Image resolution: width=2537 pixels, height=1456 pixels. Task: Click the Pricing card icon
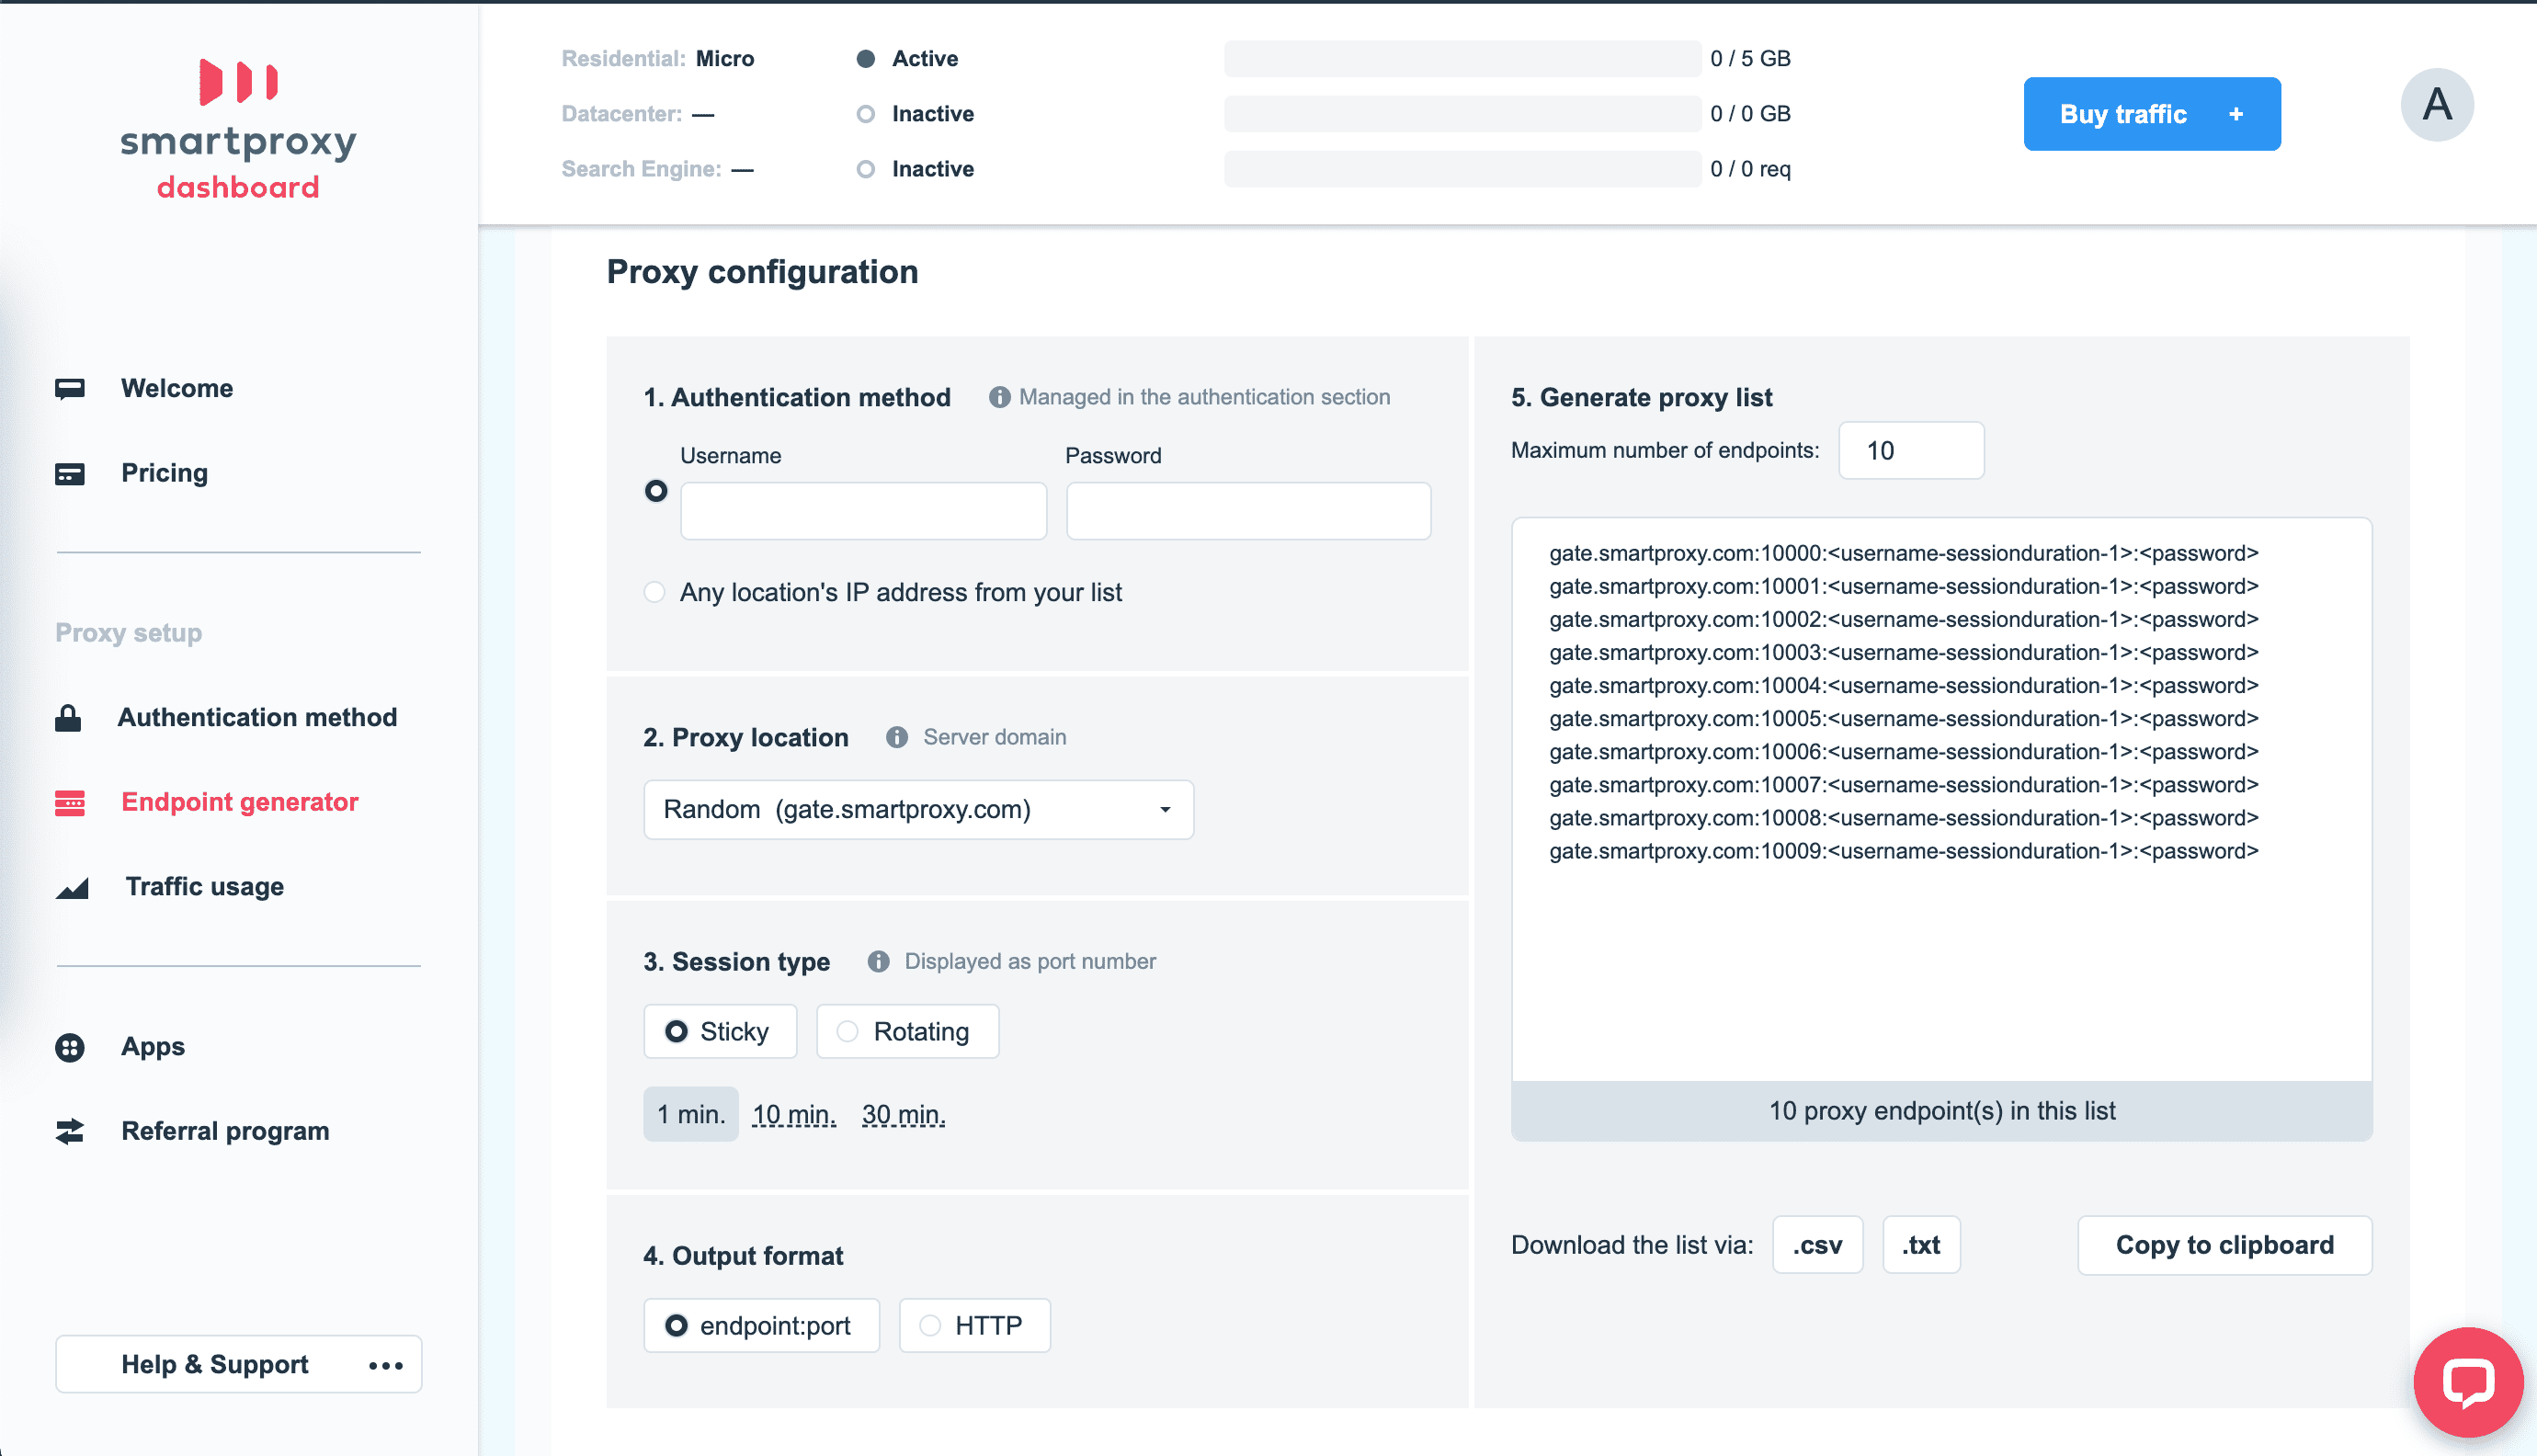[x=70, y=473]
